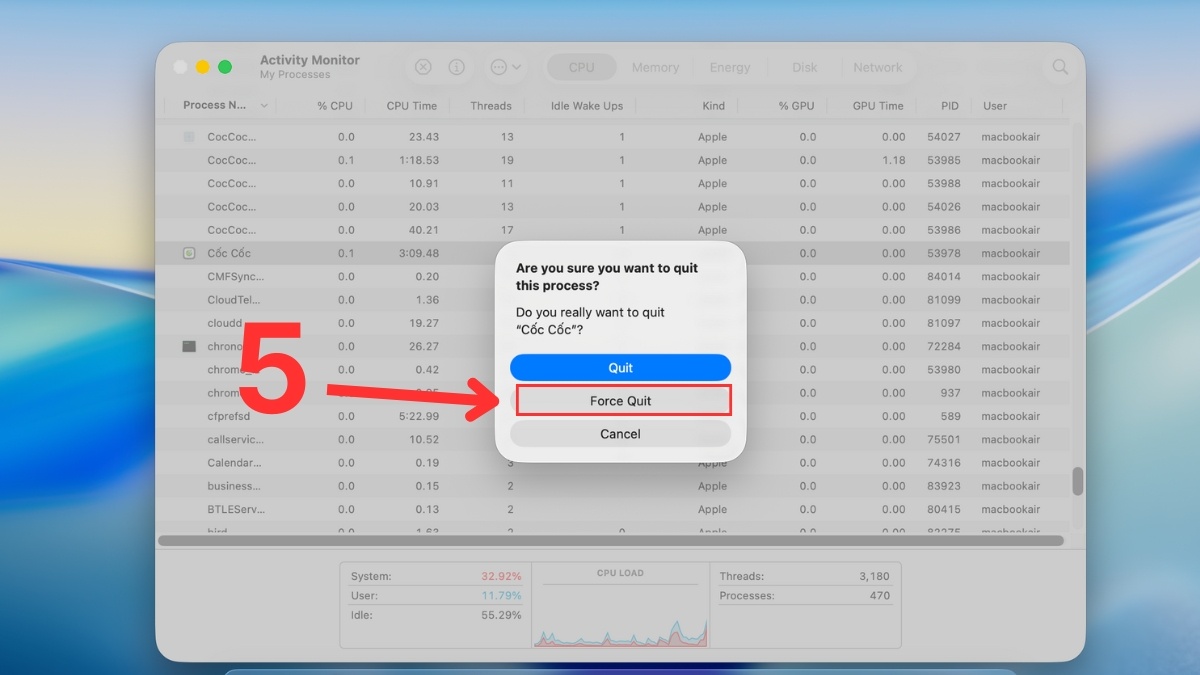Click the 'My Processes' subtitle
The width and height of the screenshot is (1200, 675).
pyautogui.click(x=295, y=75)
